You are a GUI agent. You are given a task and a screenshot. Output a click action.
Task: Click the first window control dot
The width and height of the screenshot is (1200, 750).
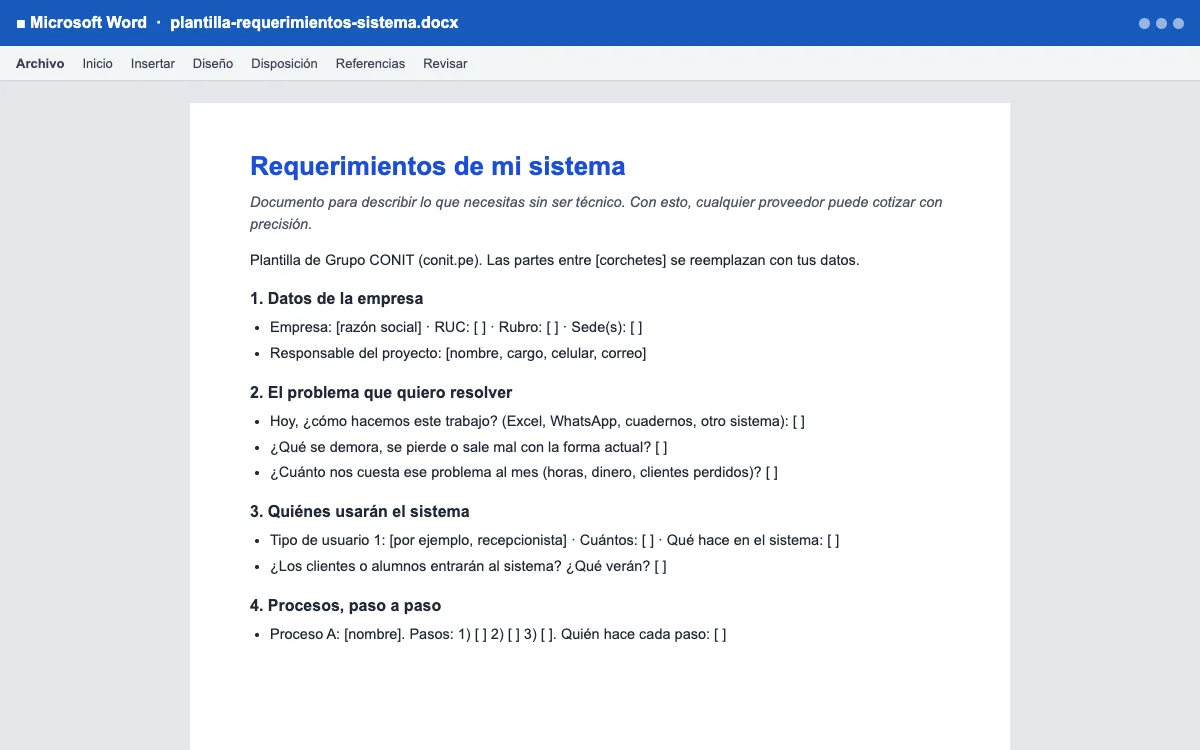[1145, 23]
